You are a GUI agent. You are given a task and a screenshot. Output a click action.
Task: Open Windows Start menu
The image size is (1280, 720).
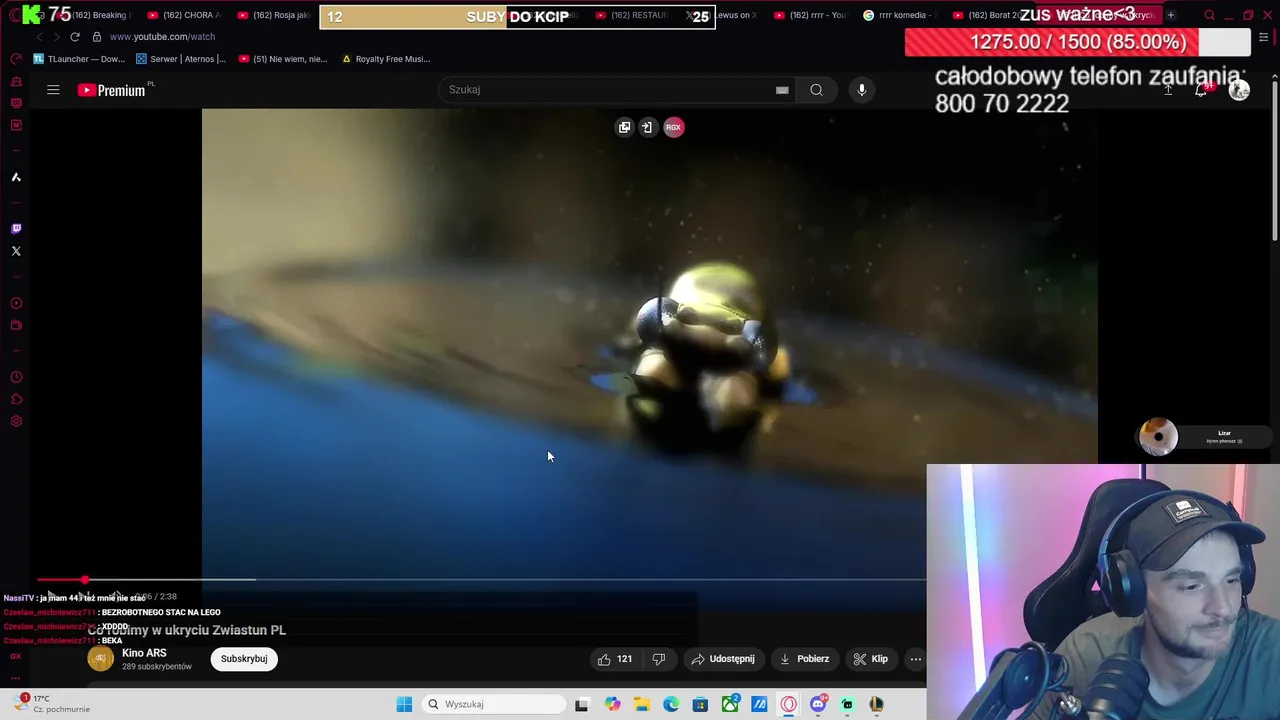tap(404, 704)
